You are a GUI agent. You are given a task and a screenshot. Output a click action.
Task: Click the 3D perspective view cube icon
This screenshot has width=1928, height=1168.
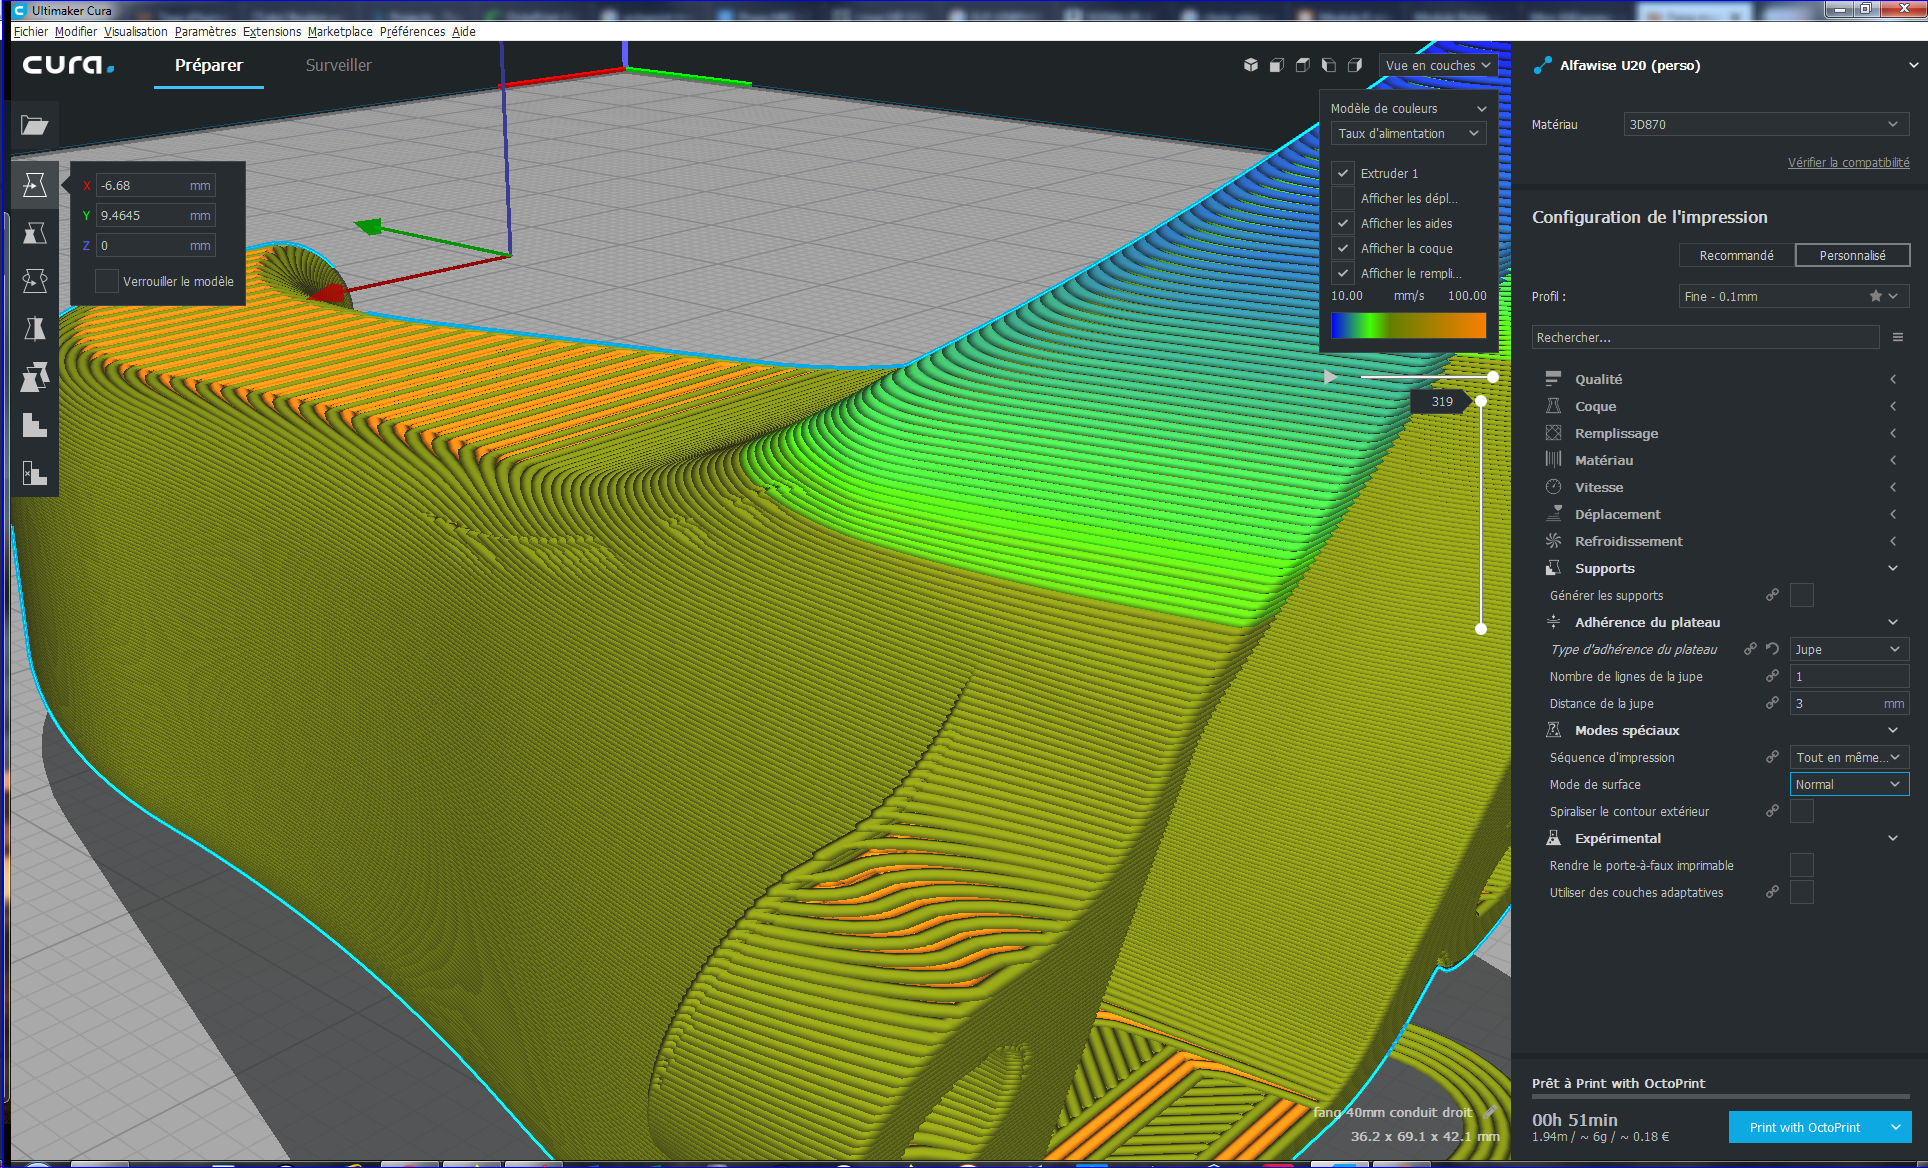1250,65
